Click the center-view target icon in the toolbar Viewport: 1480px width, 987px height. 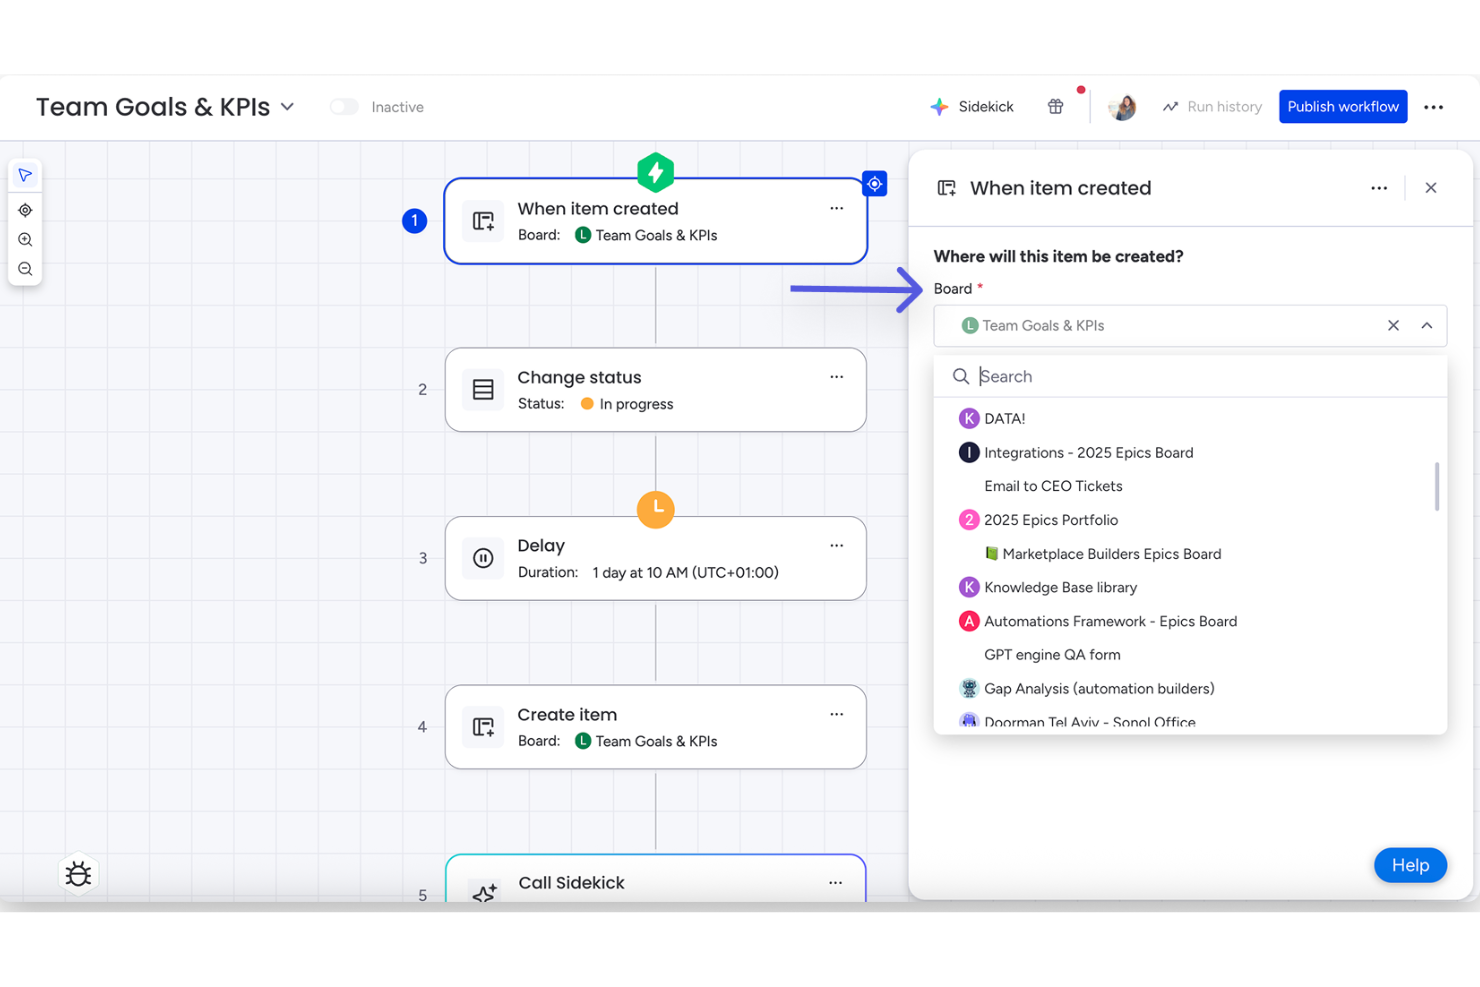pyautogui.click(x=25, y=210)
